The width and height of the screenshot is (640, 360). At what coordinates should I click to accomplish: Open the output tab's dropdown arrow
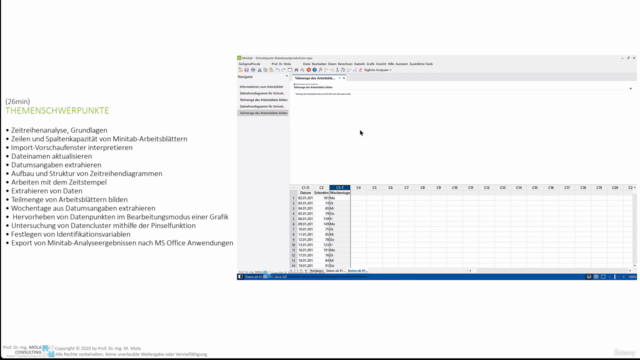click(x=340, y=78)
